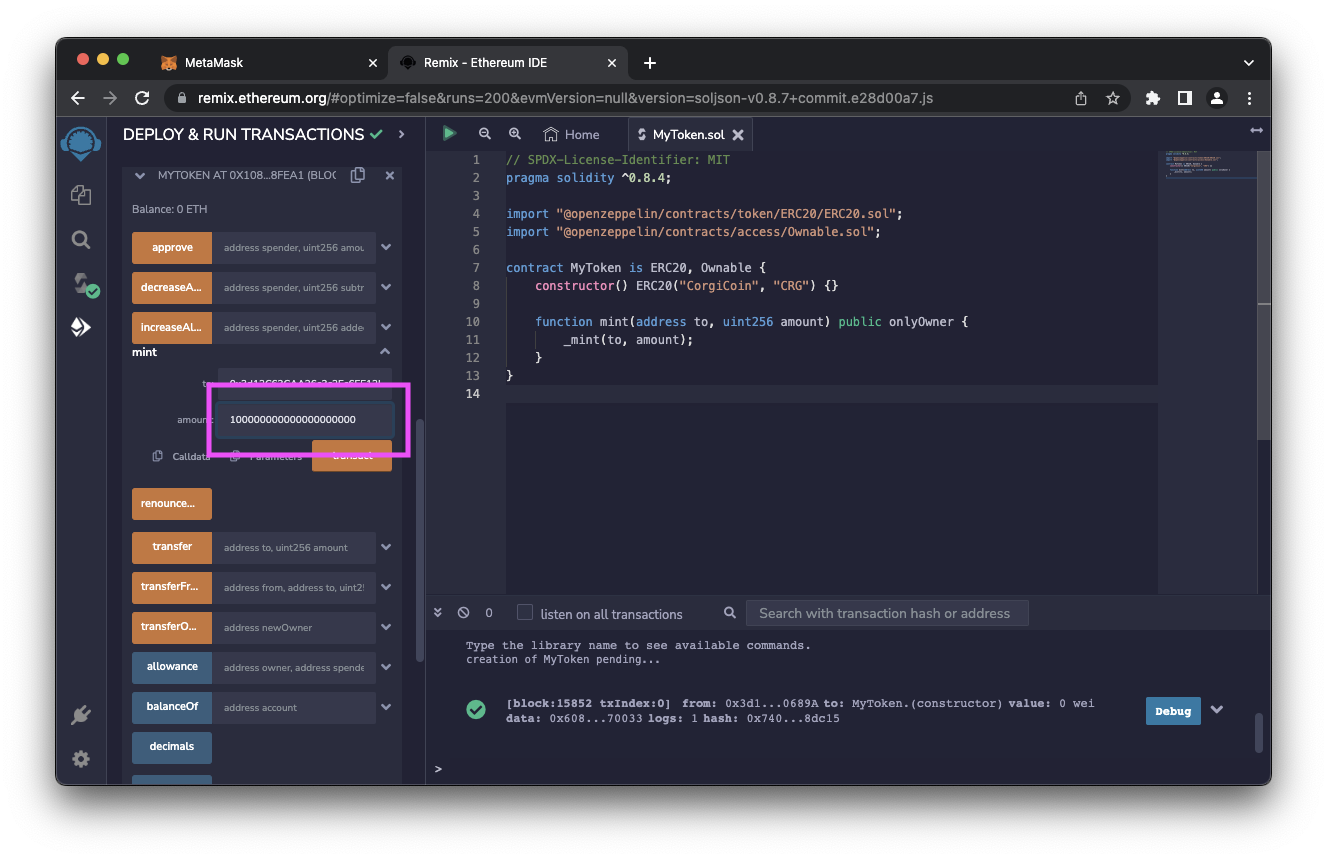Bookmark this page with star icon
This screenshot has height=859, width=1327.
(x=1112, y=98)
